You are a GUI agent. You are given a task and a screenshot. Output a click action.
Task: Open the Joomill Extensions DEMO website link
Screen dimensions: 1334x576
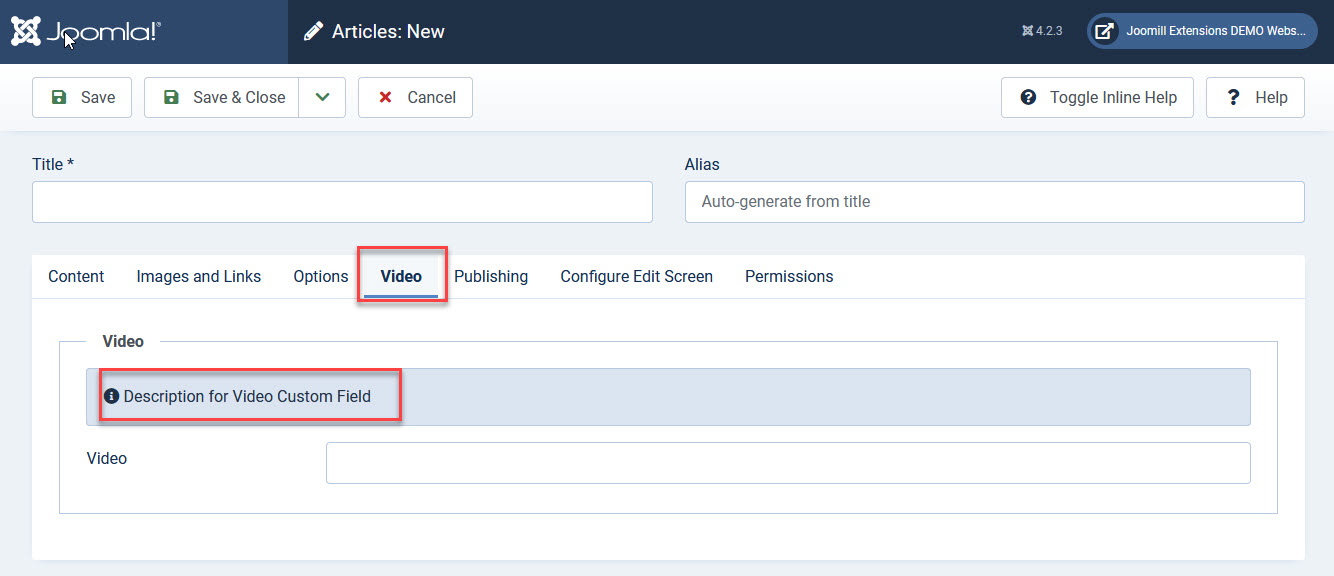[1202, 31]
